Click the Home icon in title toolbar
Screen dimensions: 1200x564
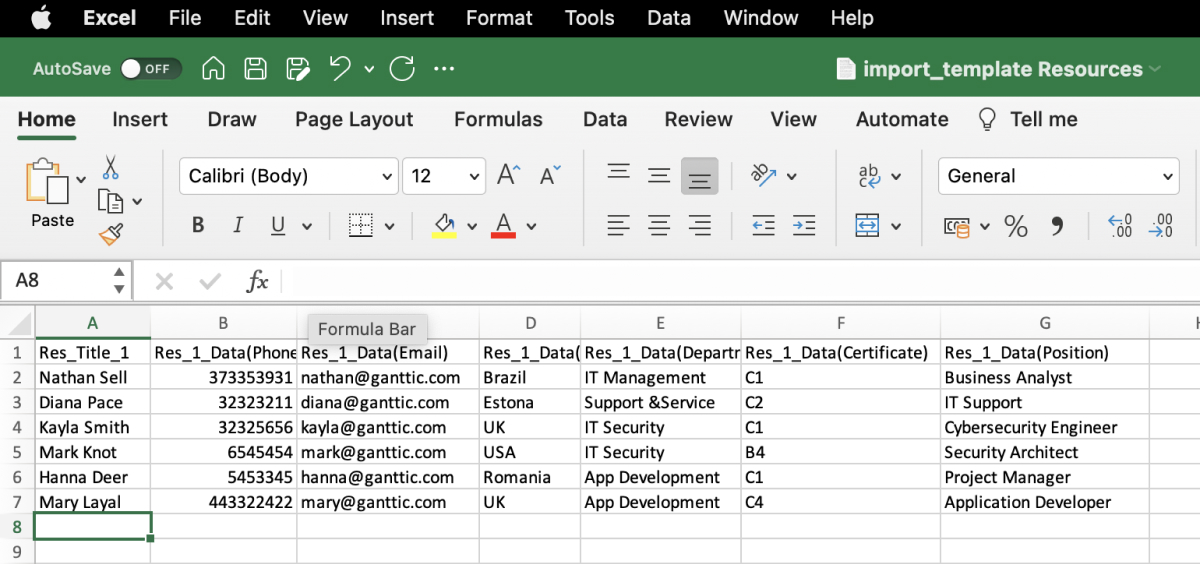(213, 69)
